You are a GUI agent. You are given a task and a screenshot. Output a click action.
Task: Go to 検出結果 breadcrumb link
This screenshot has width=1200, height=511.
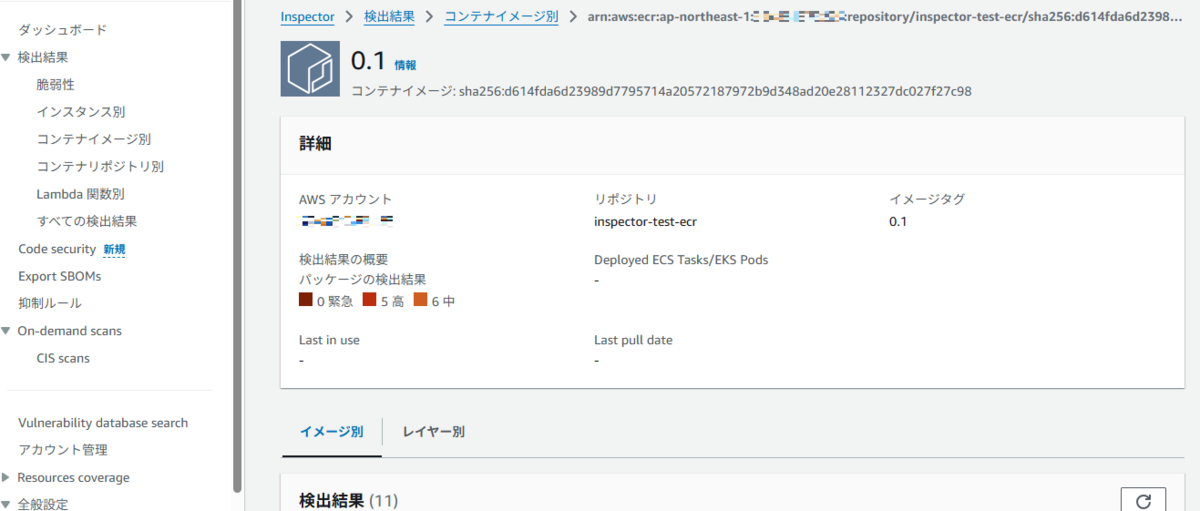[389, 16]
